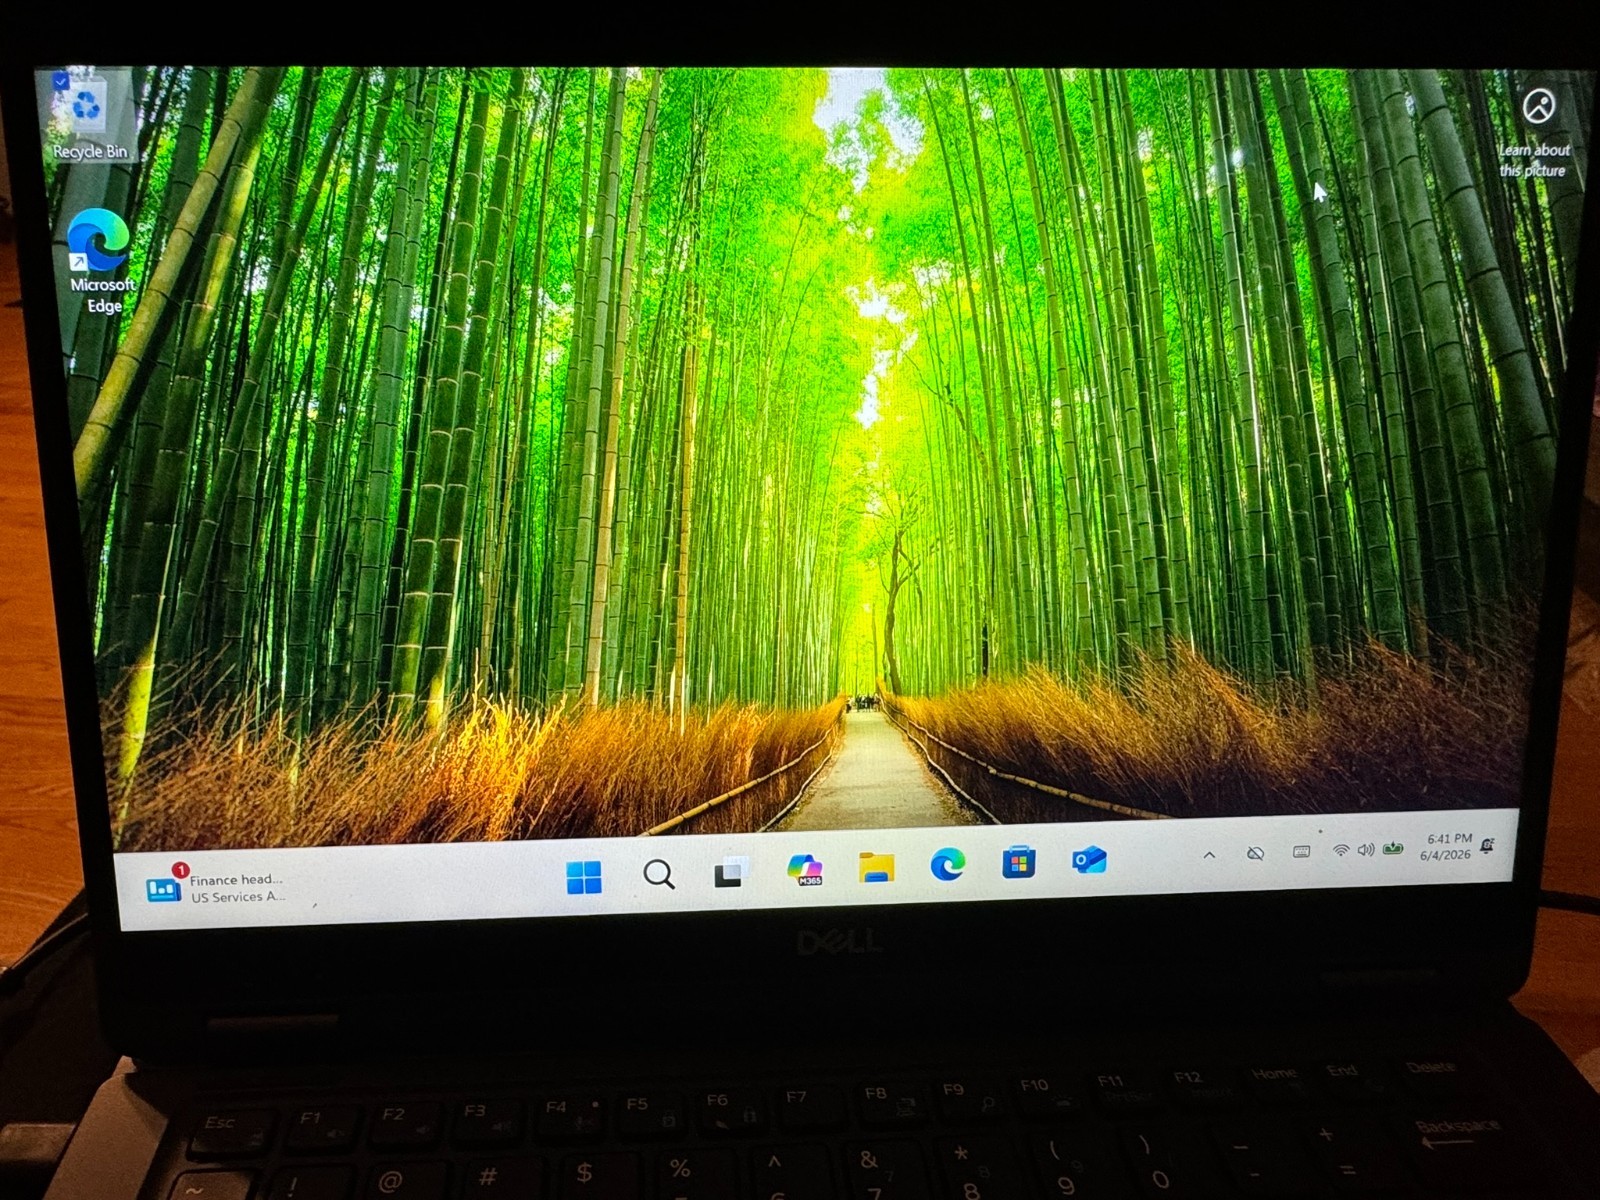
Task: Click the volume speaker icon
Action: (1365, 850)
